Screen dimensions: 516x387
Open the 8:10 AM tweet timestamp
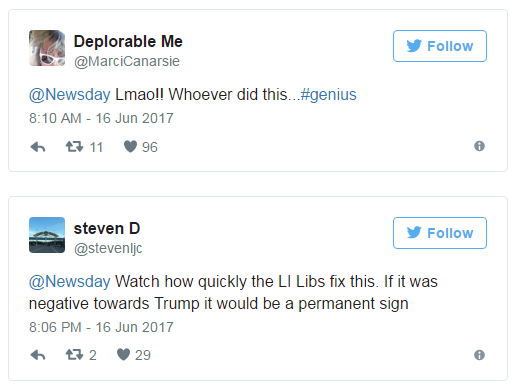(x=101, y=118)
